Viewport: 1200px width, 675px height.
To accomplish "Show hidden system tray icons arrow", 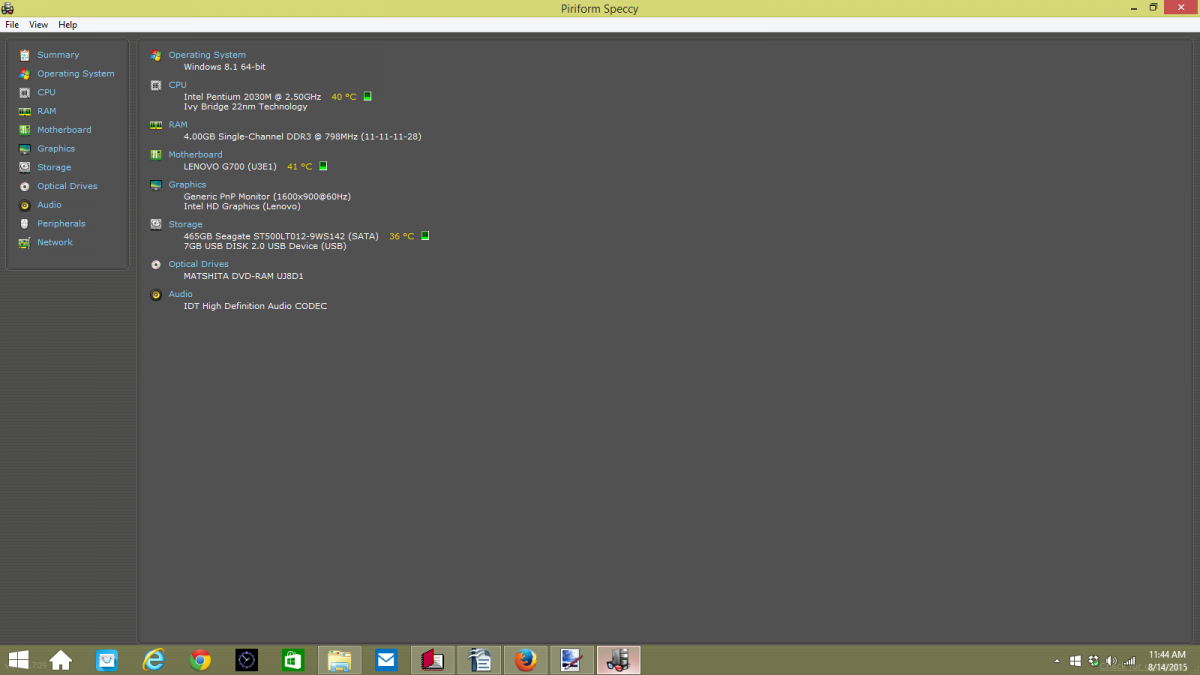I will (1058, 661).
